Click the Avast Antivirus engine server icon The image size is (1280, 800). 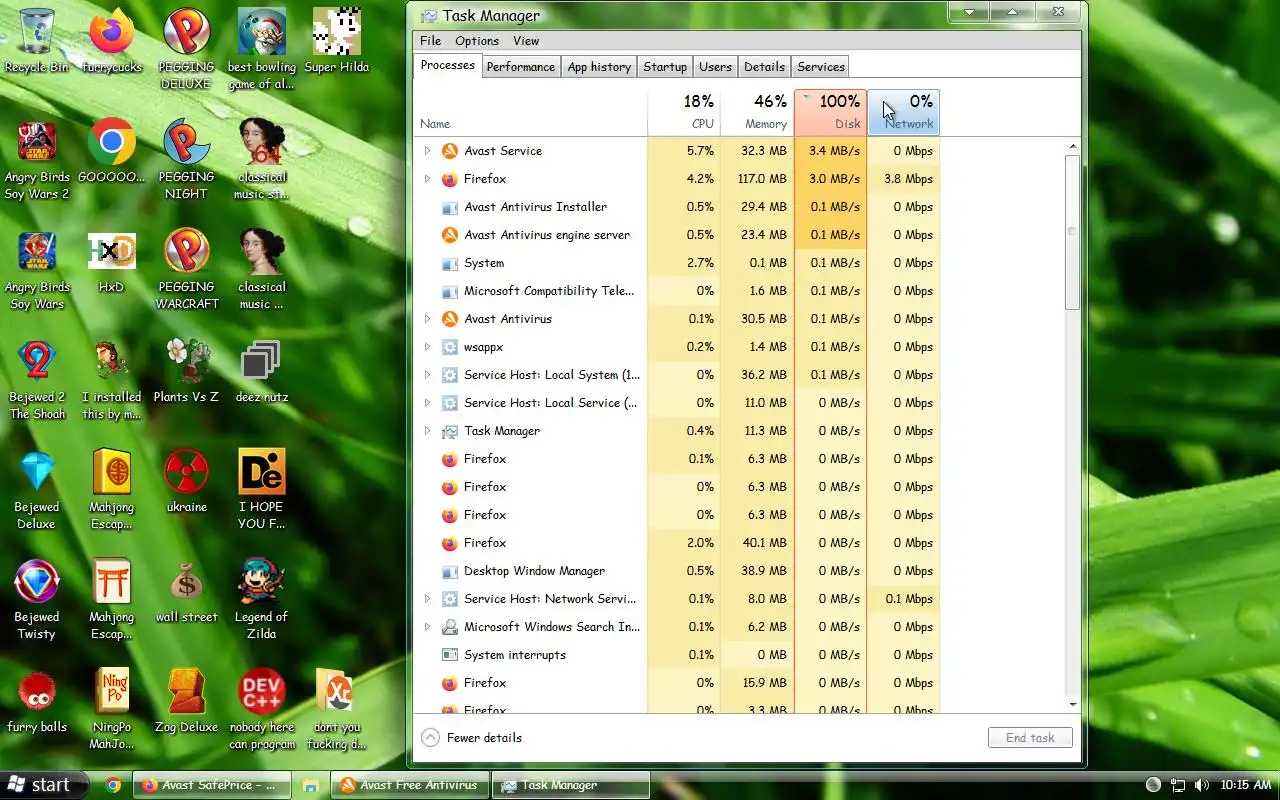tap(450, 235)
